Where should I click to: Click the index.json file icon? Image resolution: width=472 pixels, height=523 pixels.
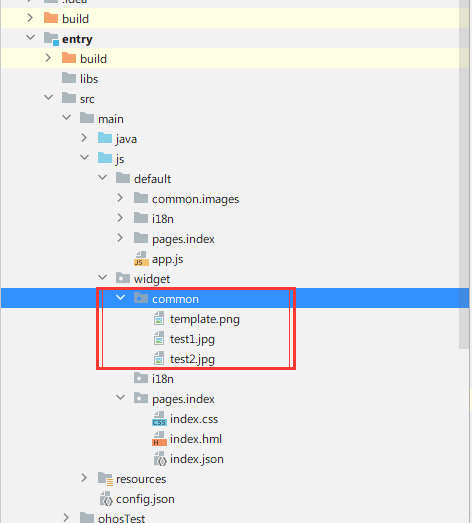160,459
